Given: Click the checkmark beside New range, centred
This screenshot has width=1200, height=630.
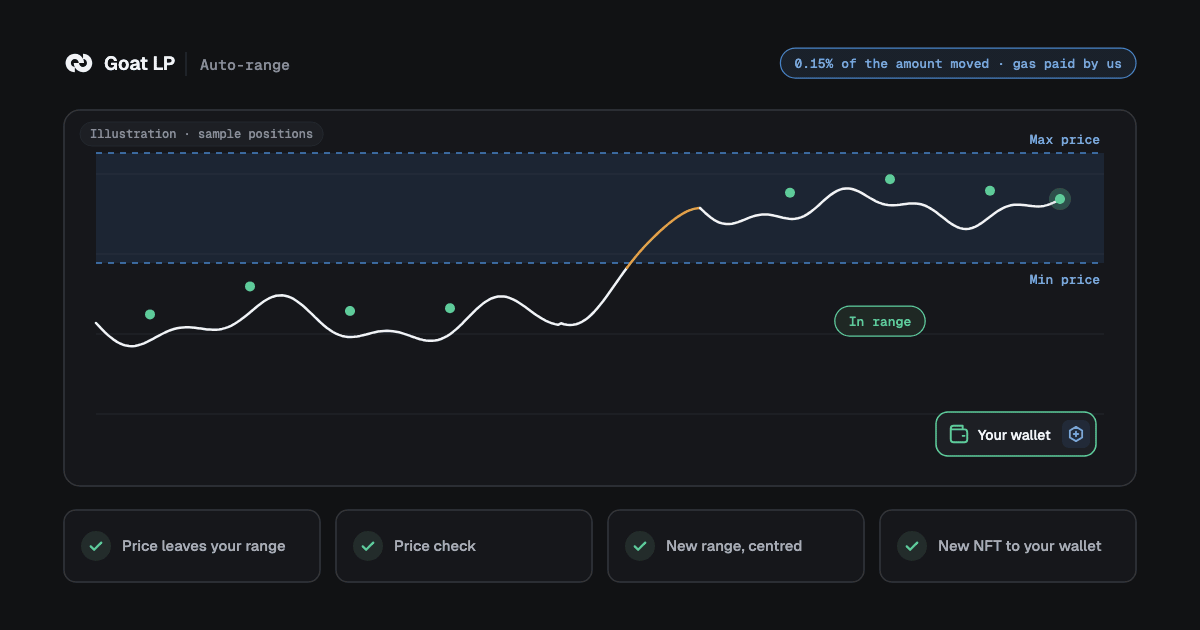Looking at the screenshot, I should 640,546.
